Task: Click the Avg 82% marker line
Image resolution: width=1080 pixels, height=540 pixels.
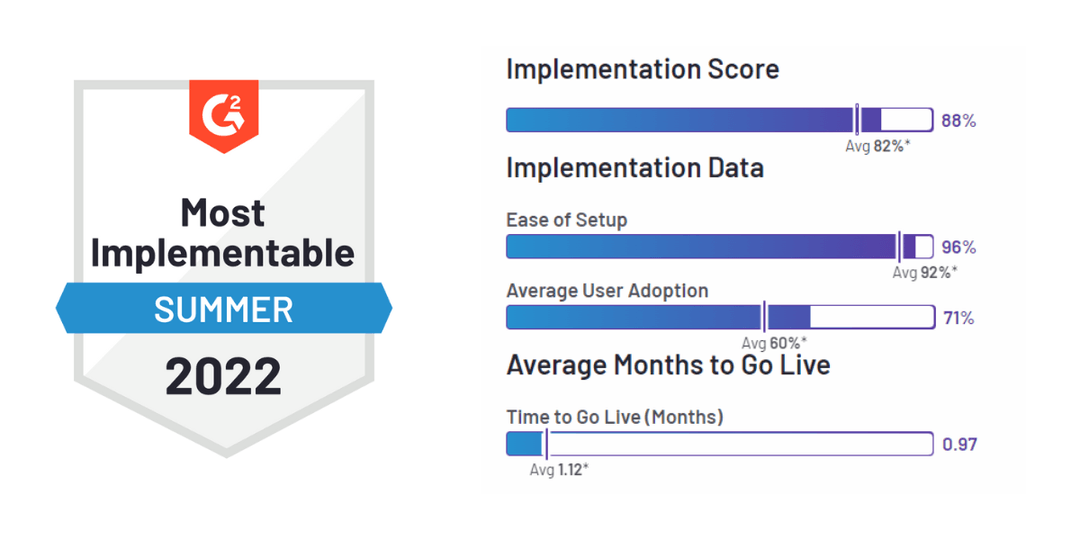Action: coord(857,120)
